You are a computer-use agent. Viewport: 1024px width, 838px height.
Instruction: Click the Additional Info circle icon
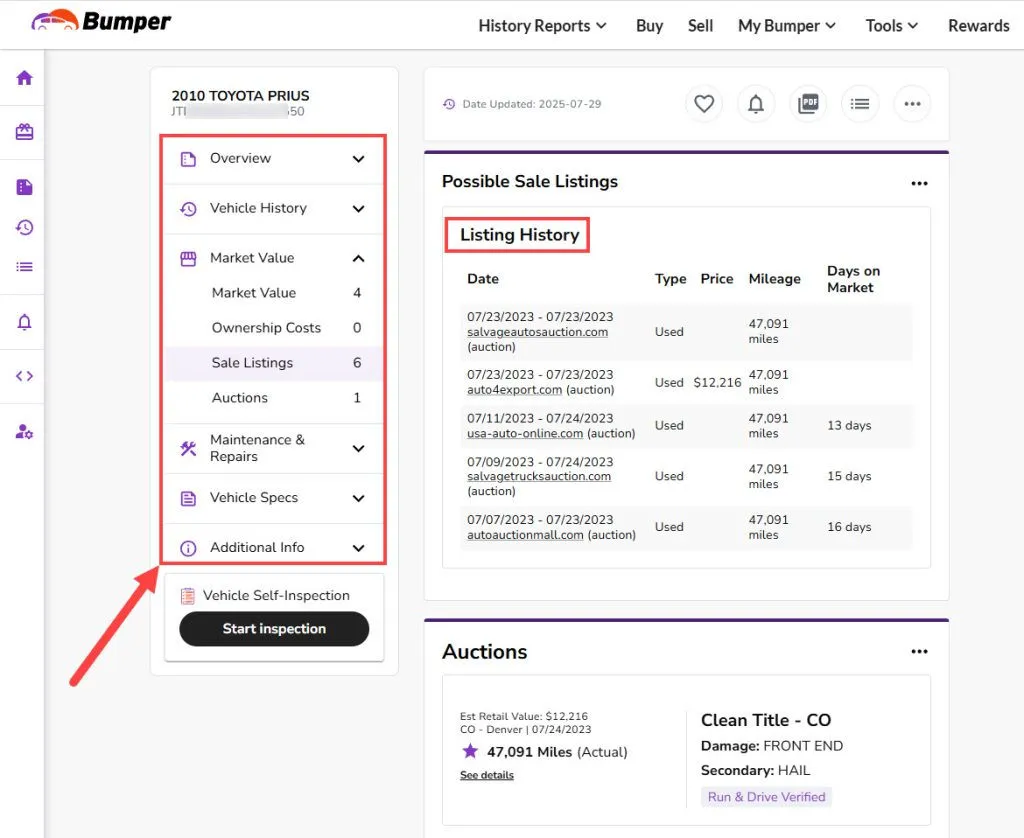188,548
